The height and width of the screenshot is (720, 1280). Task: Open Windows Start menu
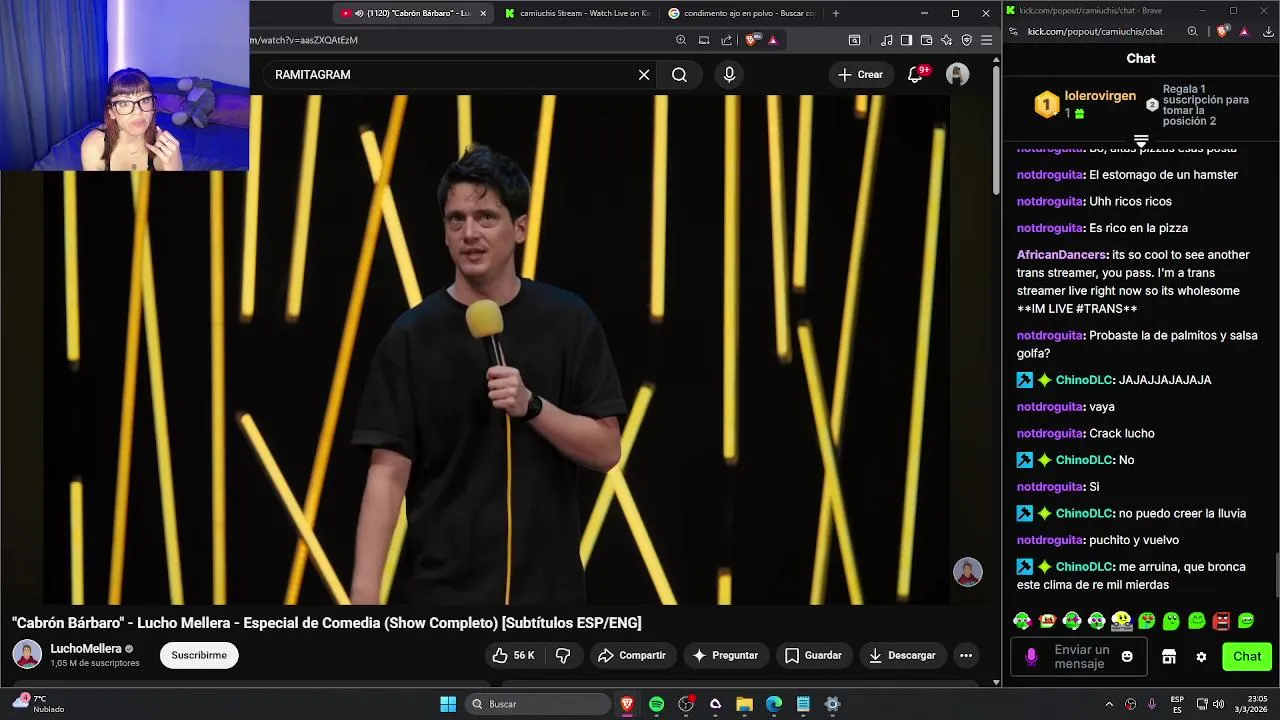click(x=448, y=704)
